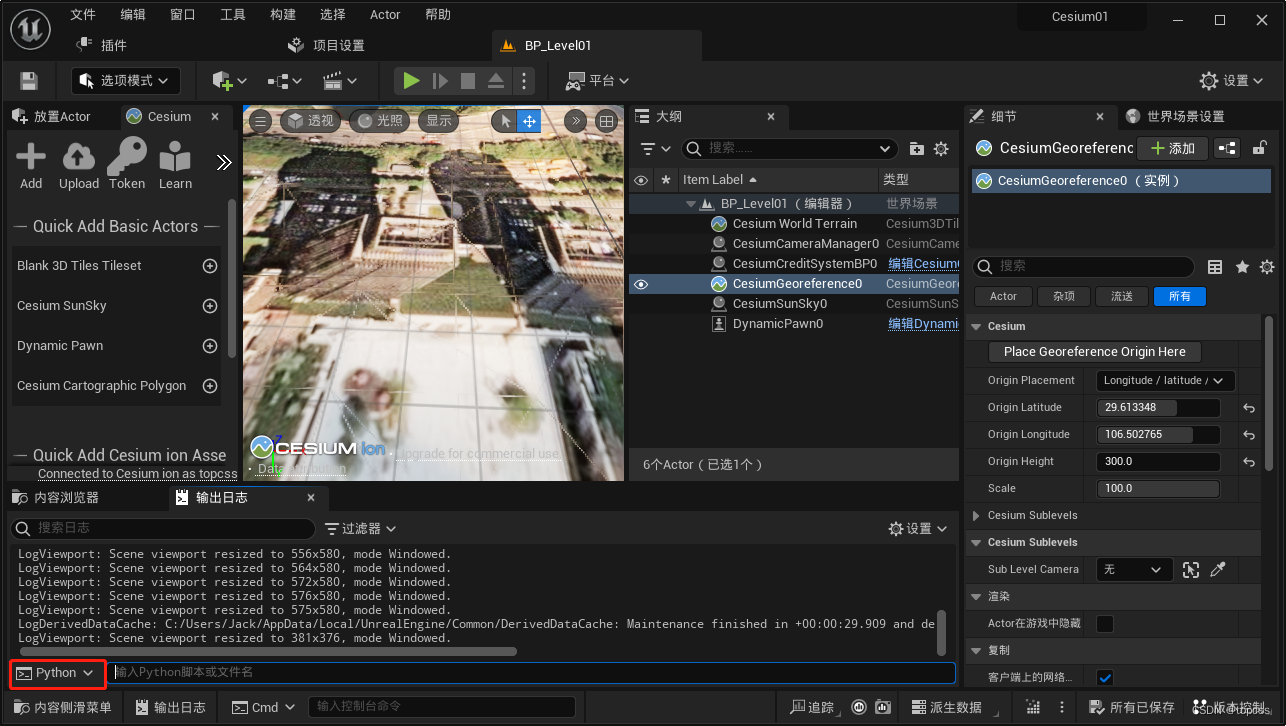Click select-from-scene icon for Sub Level Camera

1190,569
